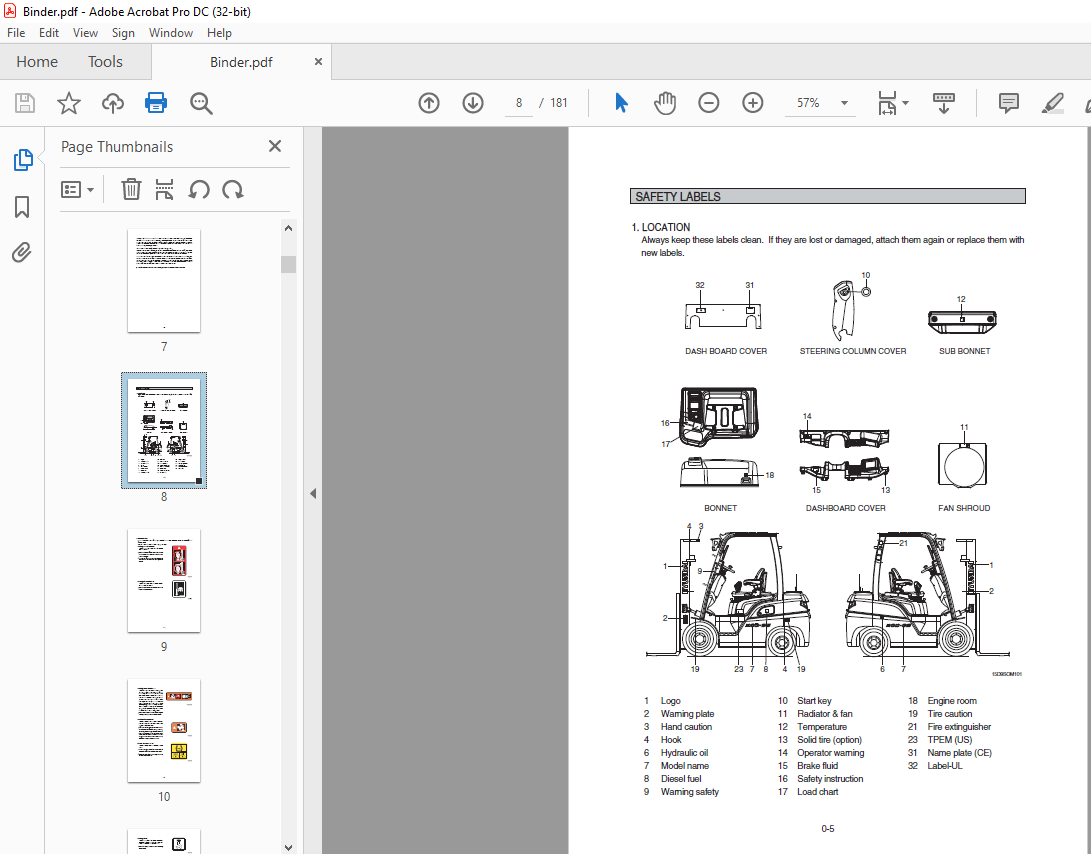Viewport: 1091px width, 854px height.
Task: Select page 8 thumbnail
Action: click(164, 430)
